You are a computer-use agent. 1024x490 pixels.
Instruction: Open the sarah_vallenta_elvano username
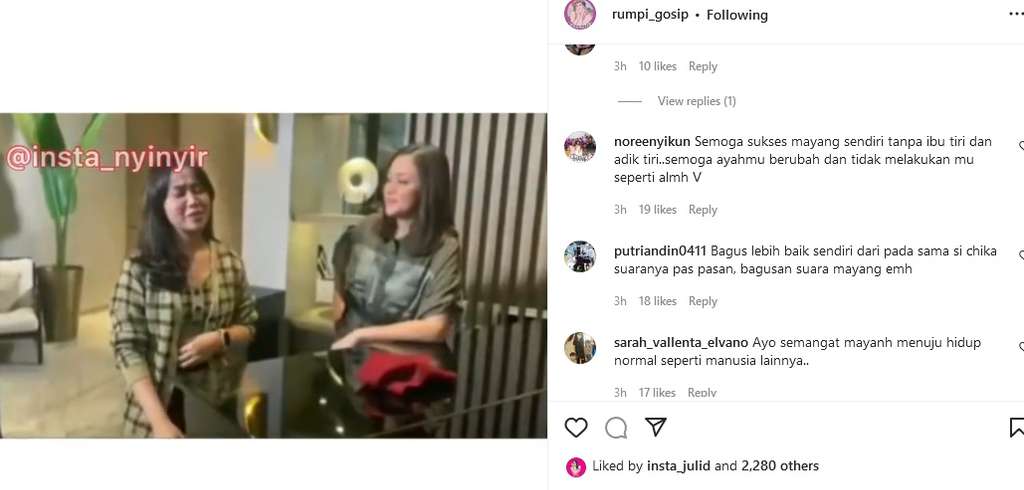(x=682, y=342)
